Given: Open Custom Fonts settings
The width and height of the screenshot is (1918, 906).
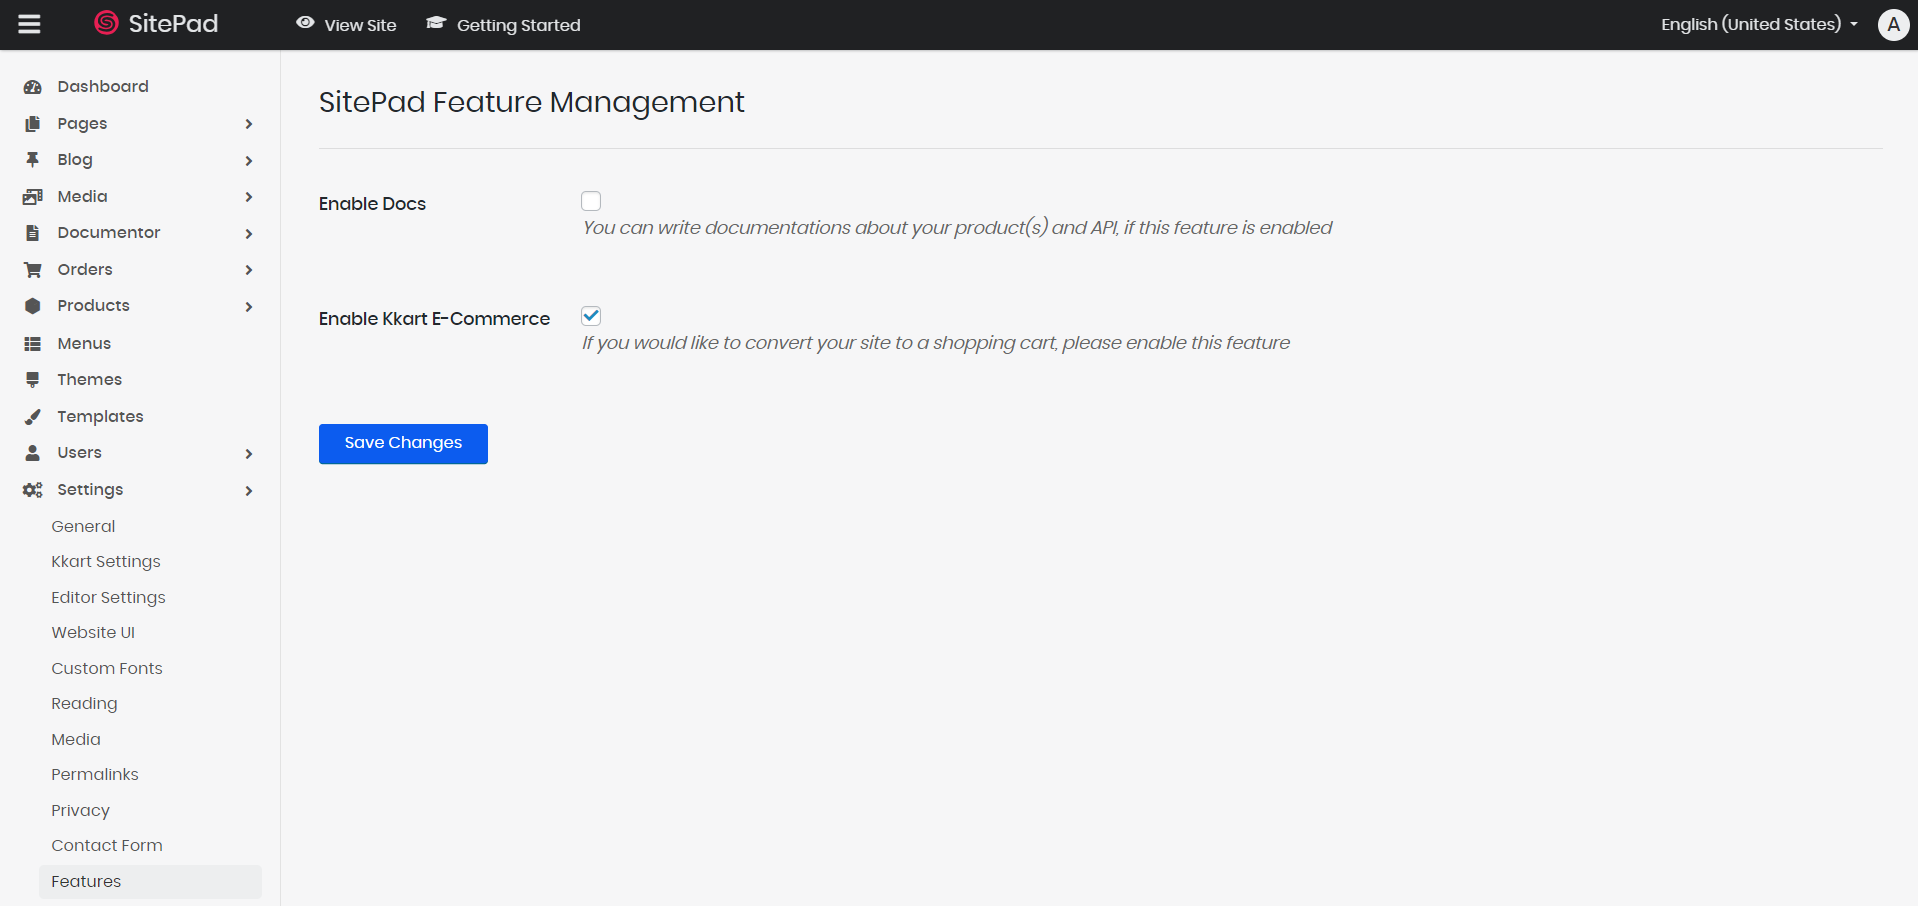Looking at the screenshot, I should pos(107,668).
